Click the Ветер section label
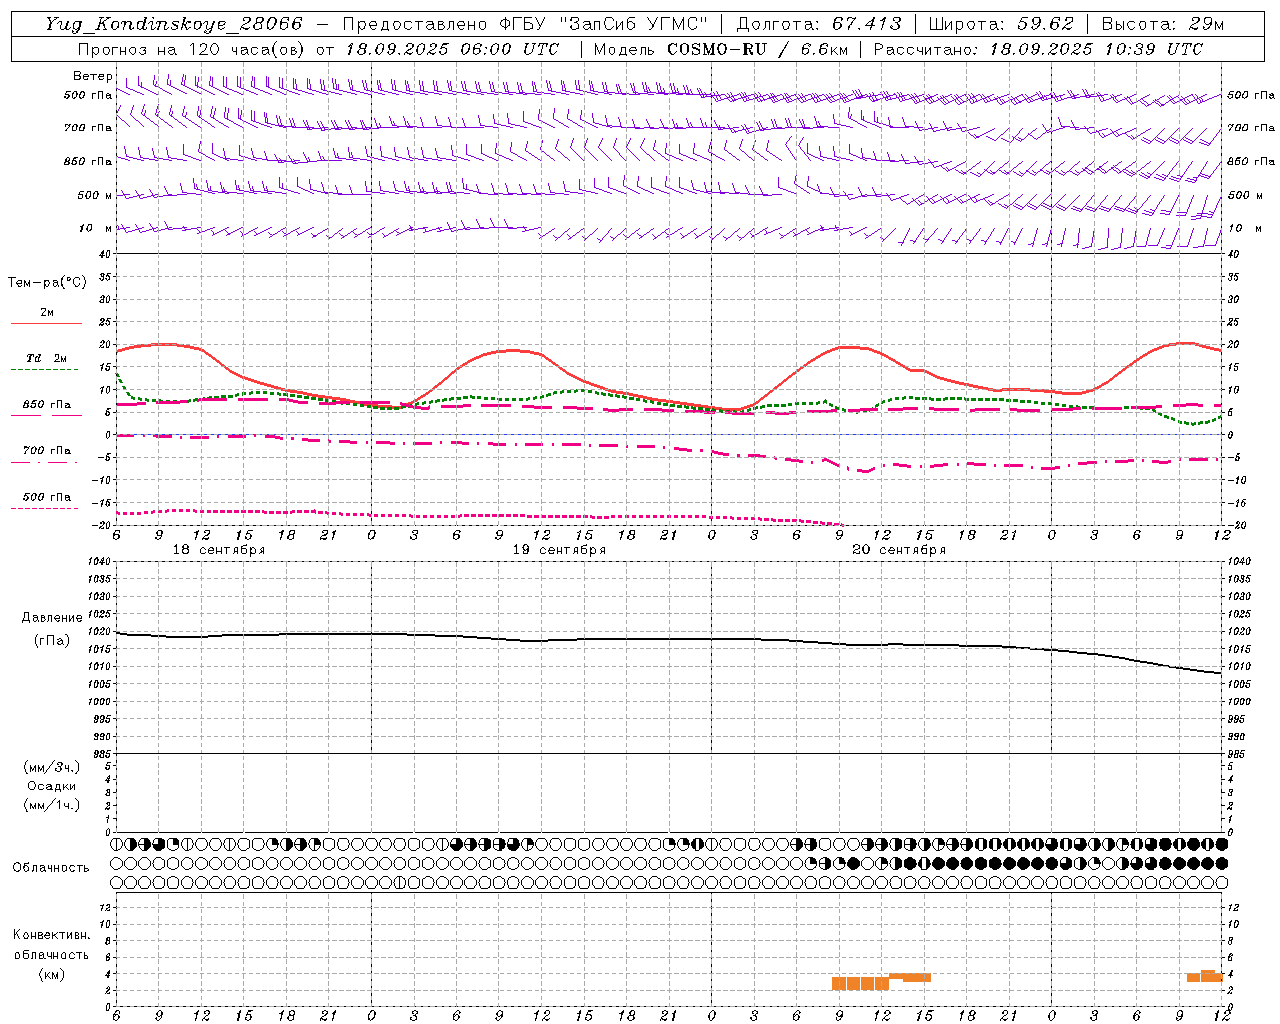 93,76
